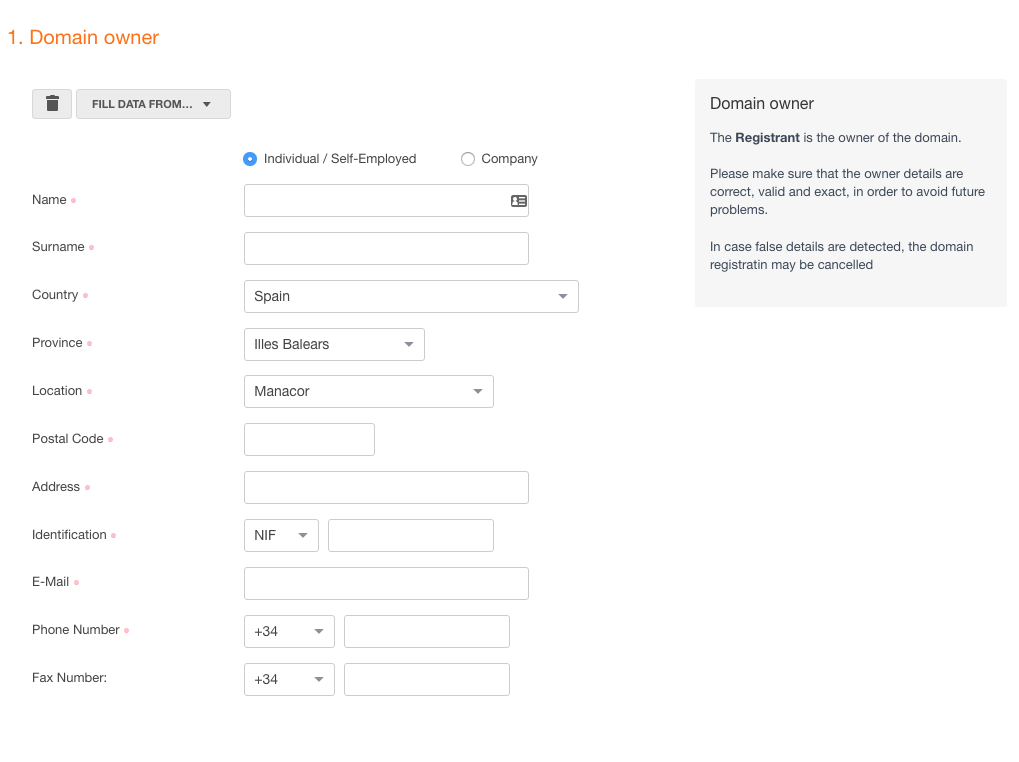Open the +34 phone country code dropdown
The height and width of the screenshot is (762, 1019).
(289, 631)
